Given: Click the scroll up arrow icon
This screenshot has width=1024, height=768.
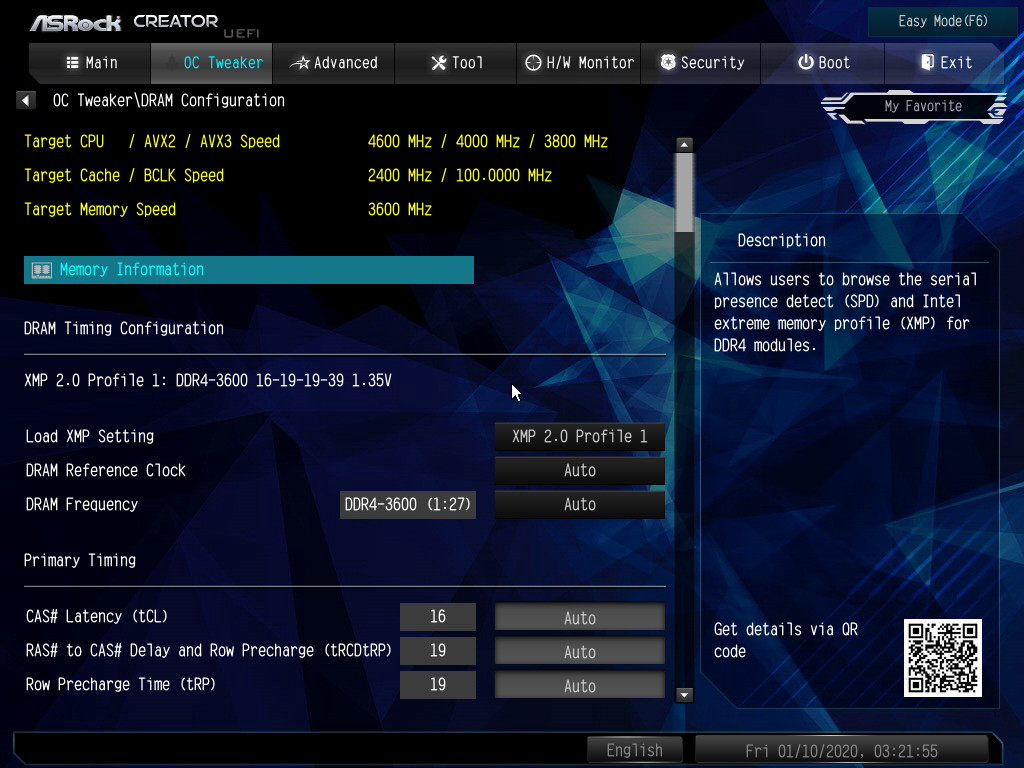Looking at the screenshot, I should pos(684,144).
